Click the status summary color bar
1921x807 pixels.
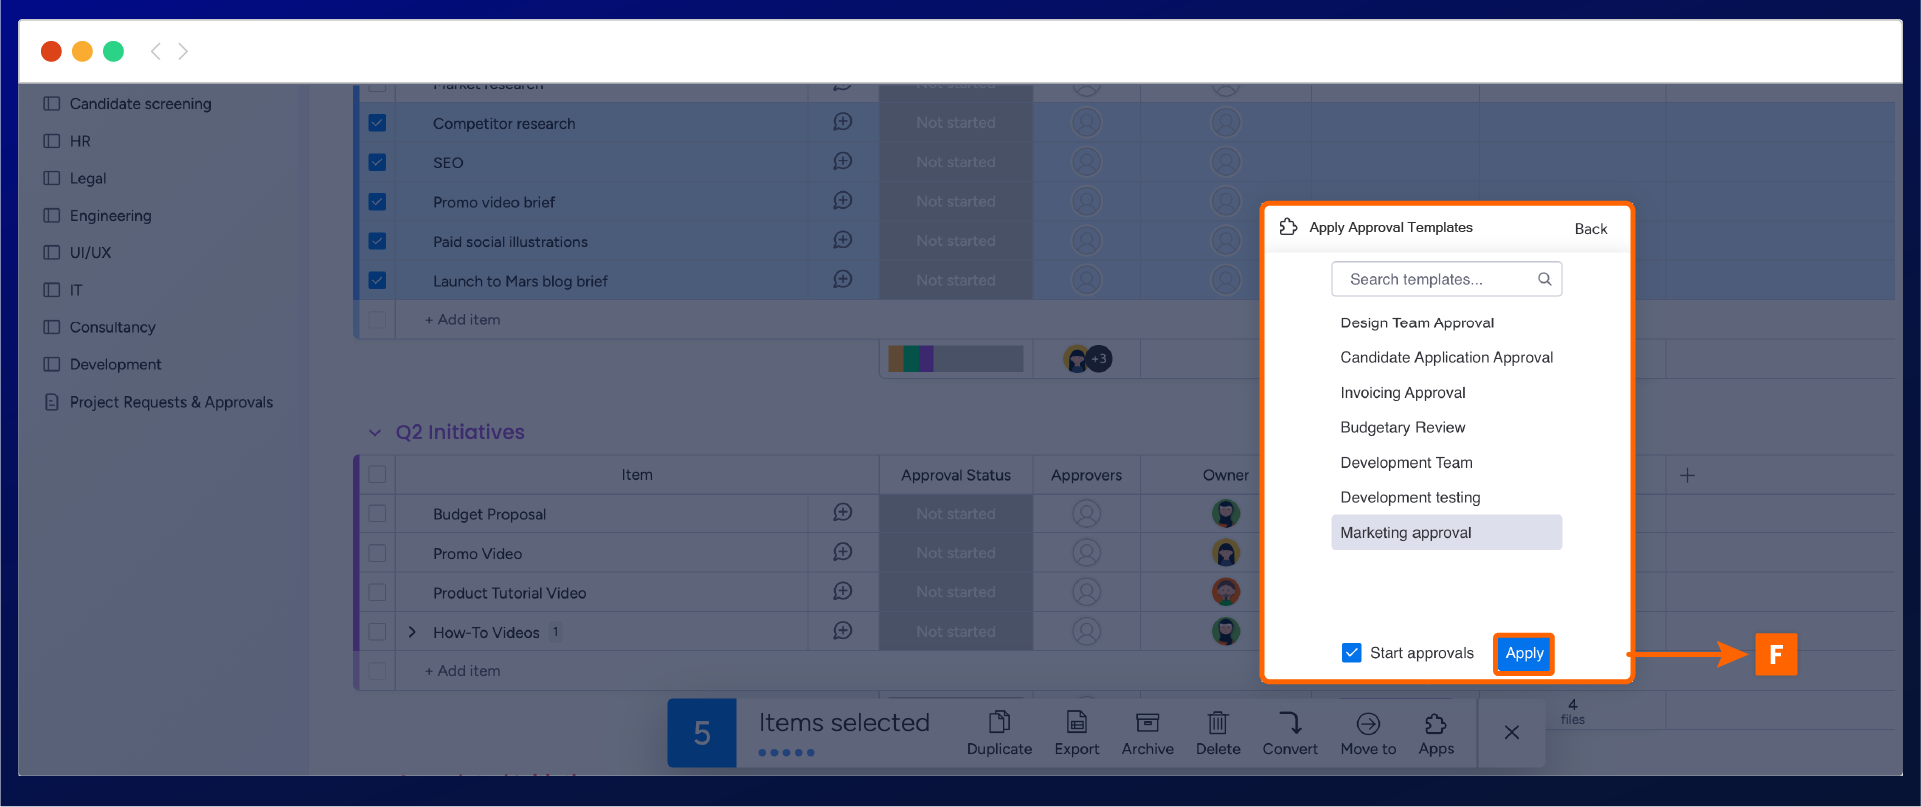955,359
